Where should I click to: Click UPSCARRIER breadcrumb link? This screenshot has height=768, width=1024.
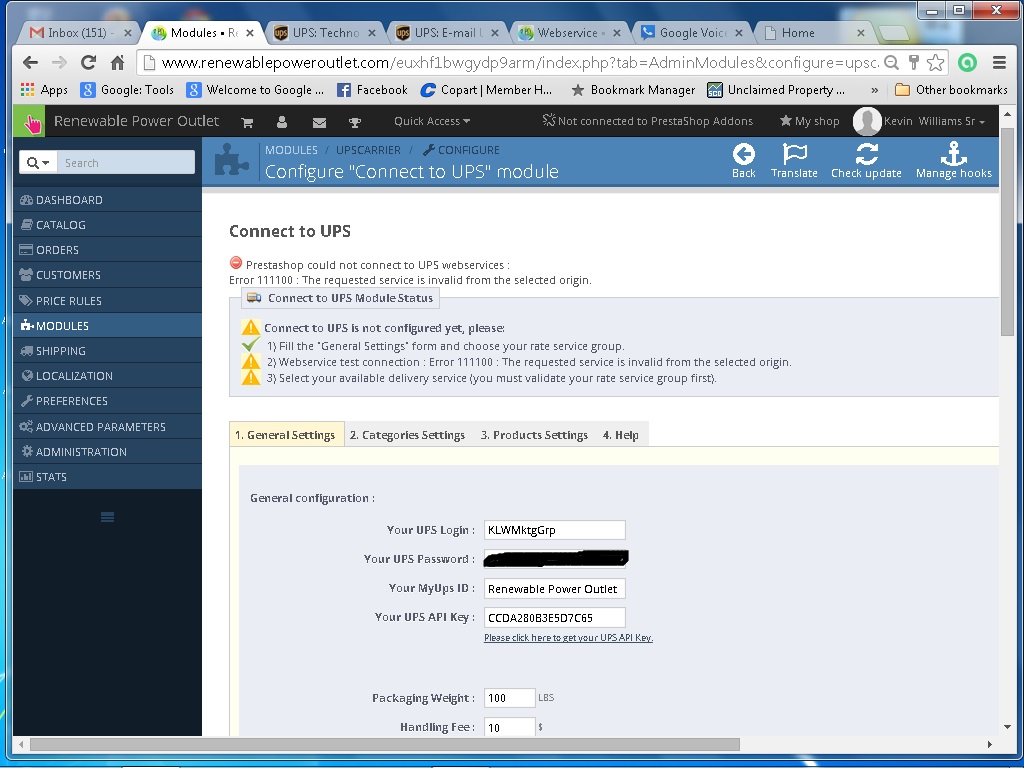368,150
